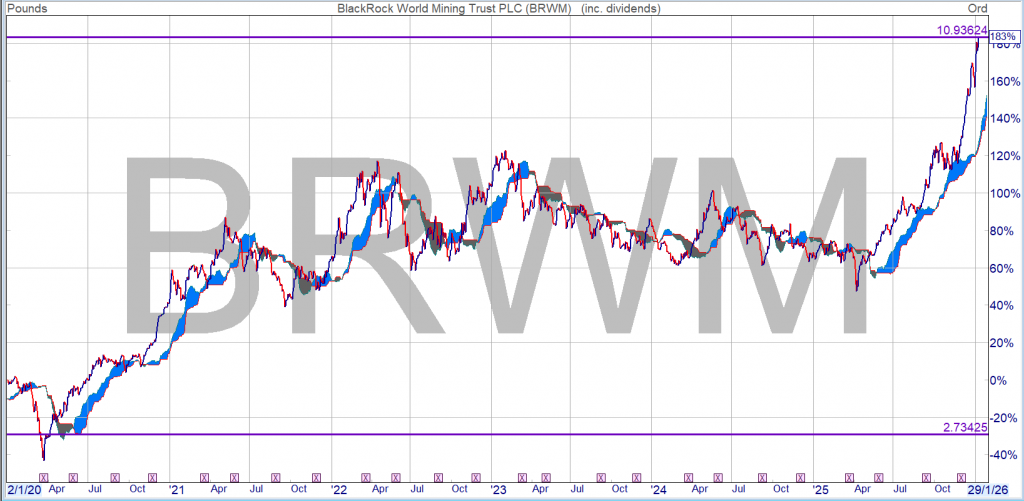Click the X marker between Jul and Oct 2020
The image size is (1024, 501).
point(113,478)
